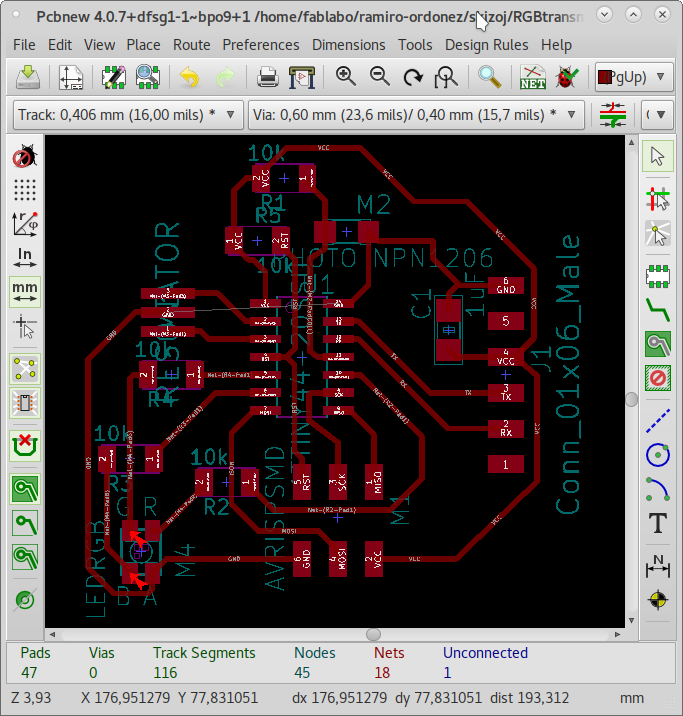Toggle footprint ratsnest display

click(x=25, y=403)
